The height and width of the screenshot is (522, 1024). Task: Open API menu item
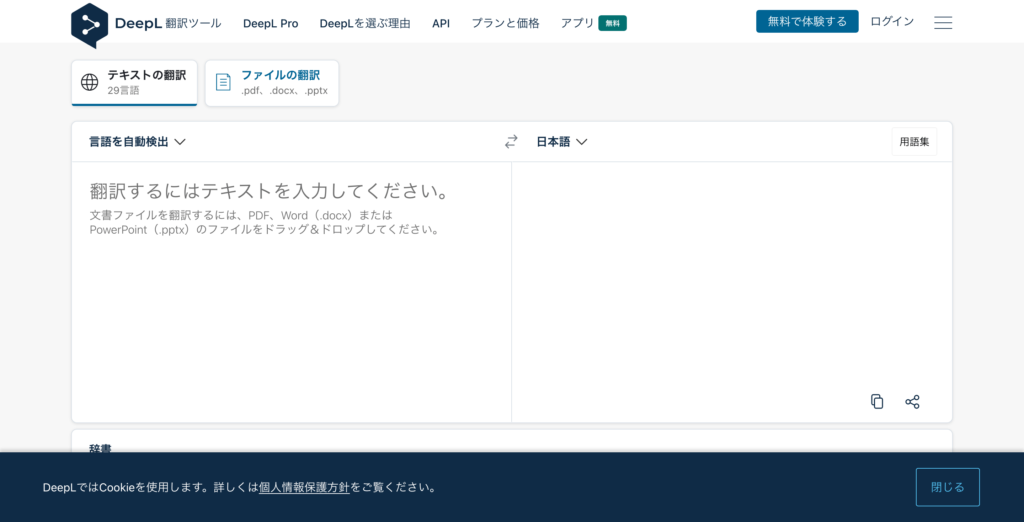(441, 24)
